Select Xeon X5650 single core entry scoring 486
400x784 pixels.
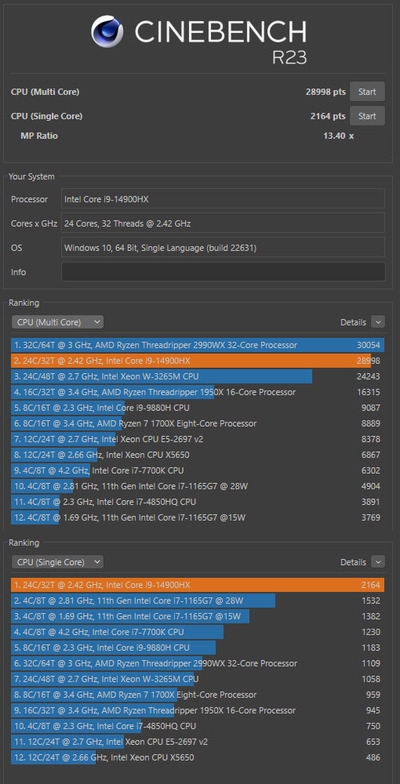pos(198,758)
